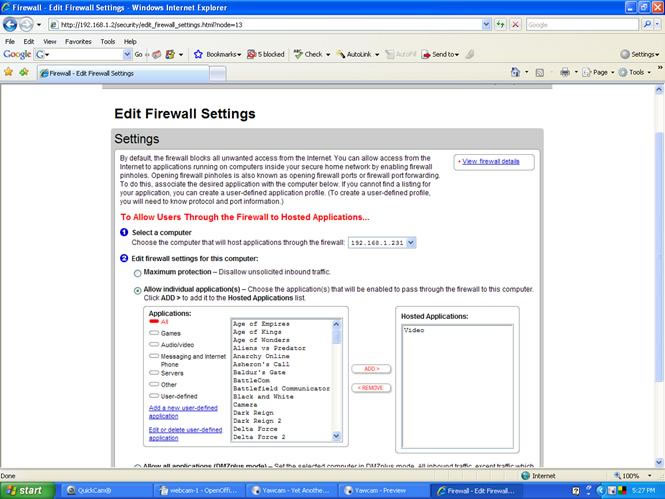Click the AutoFill icon
The width and height of the screenshot is (665, 499).
(x=390, y=54)
